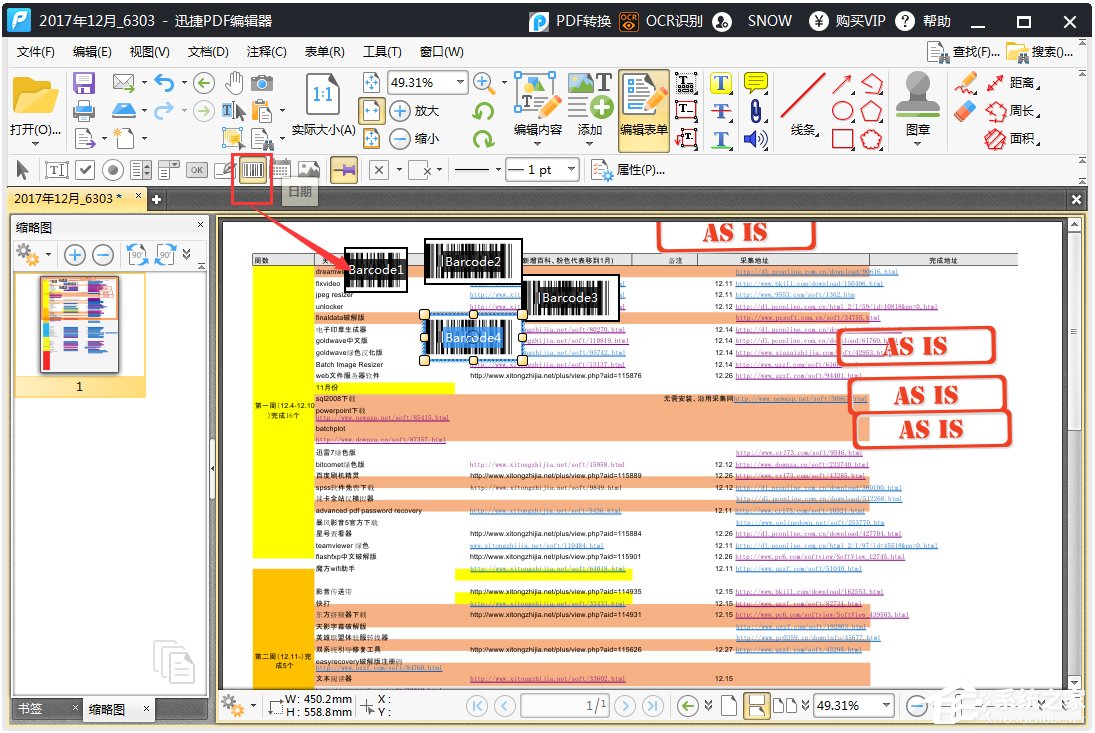Toggle the pin keep-tool-selected button
The width and height of the screenshot is (1095, 733).
(x=344, y=170)
